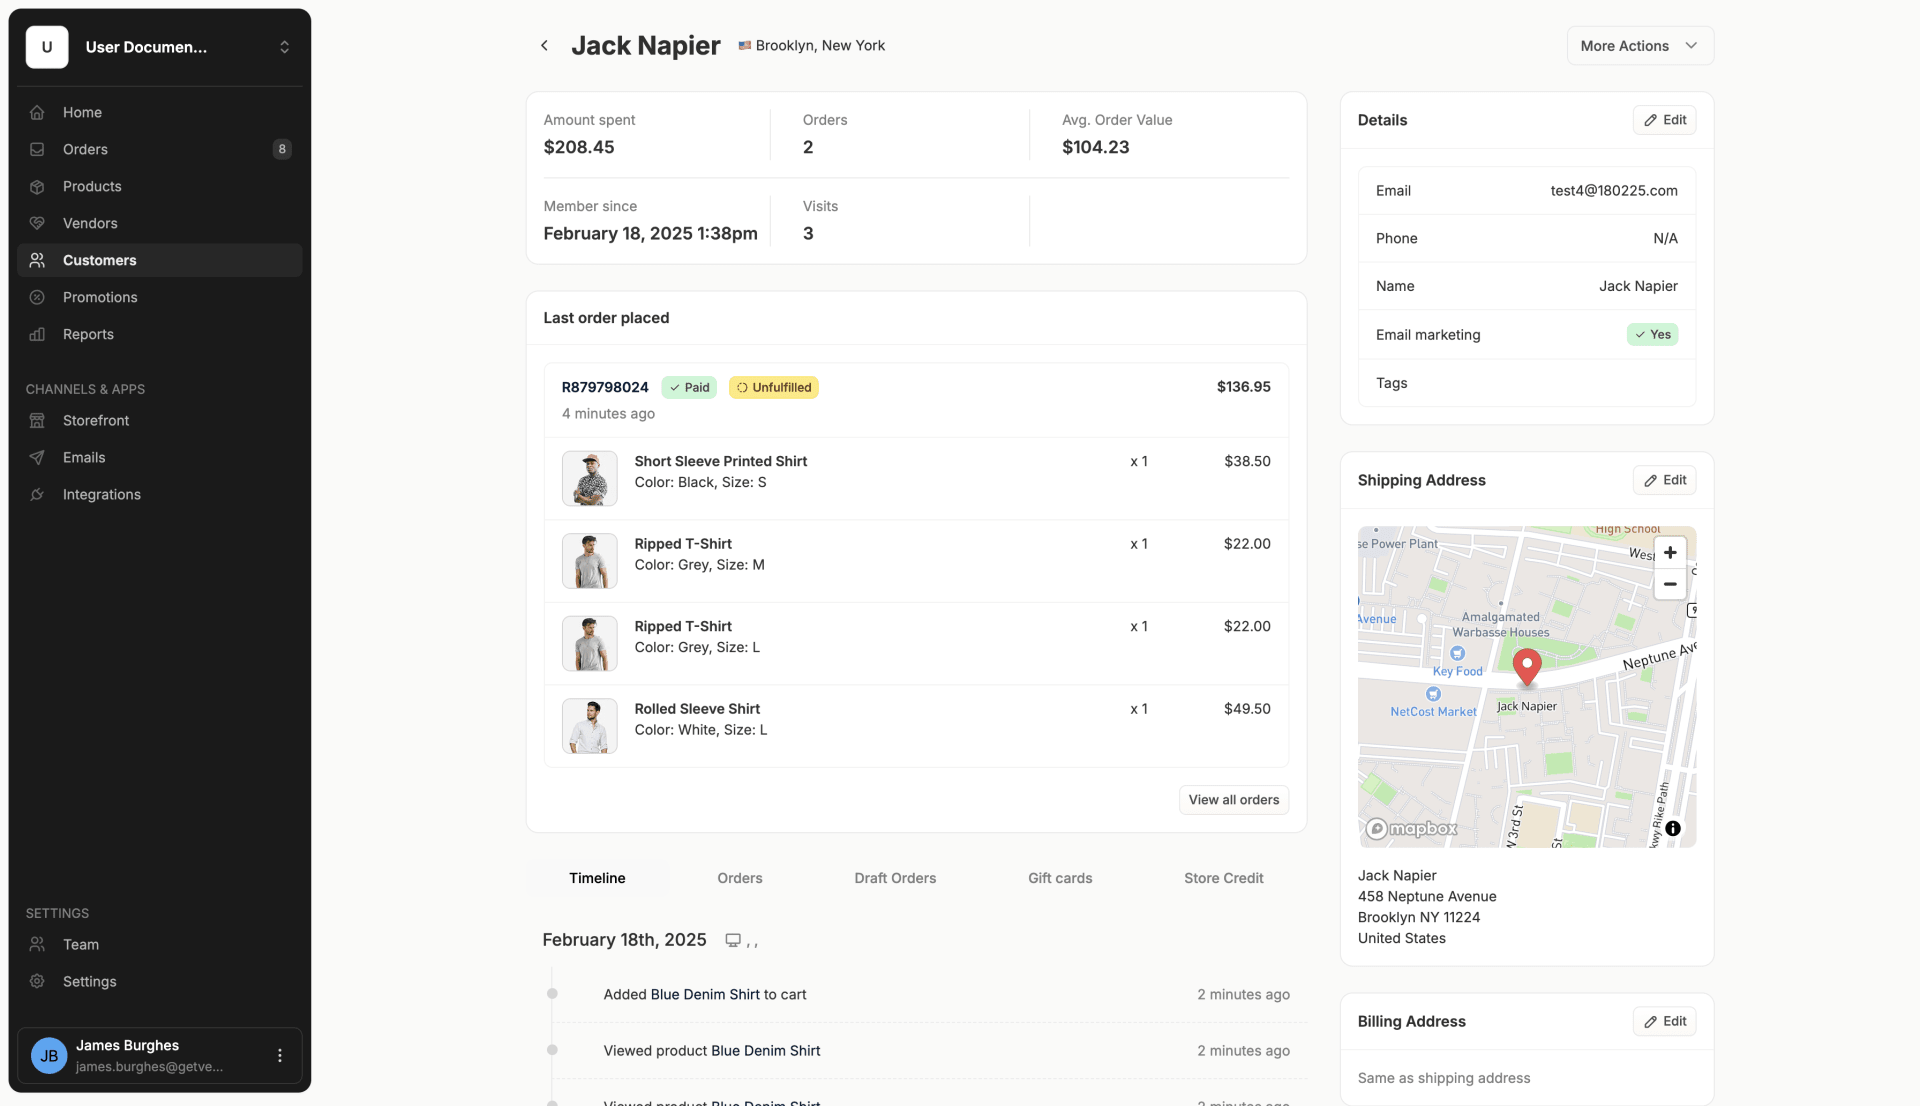Open the Emails channel
This screenshot has height=1106, width=1920.
(85, 457)
